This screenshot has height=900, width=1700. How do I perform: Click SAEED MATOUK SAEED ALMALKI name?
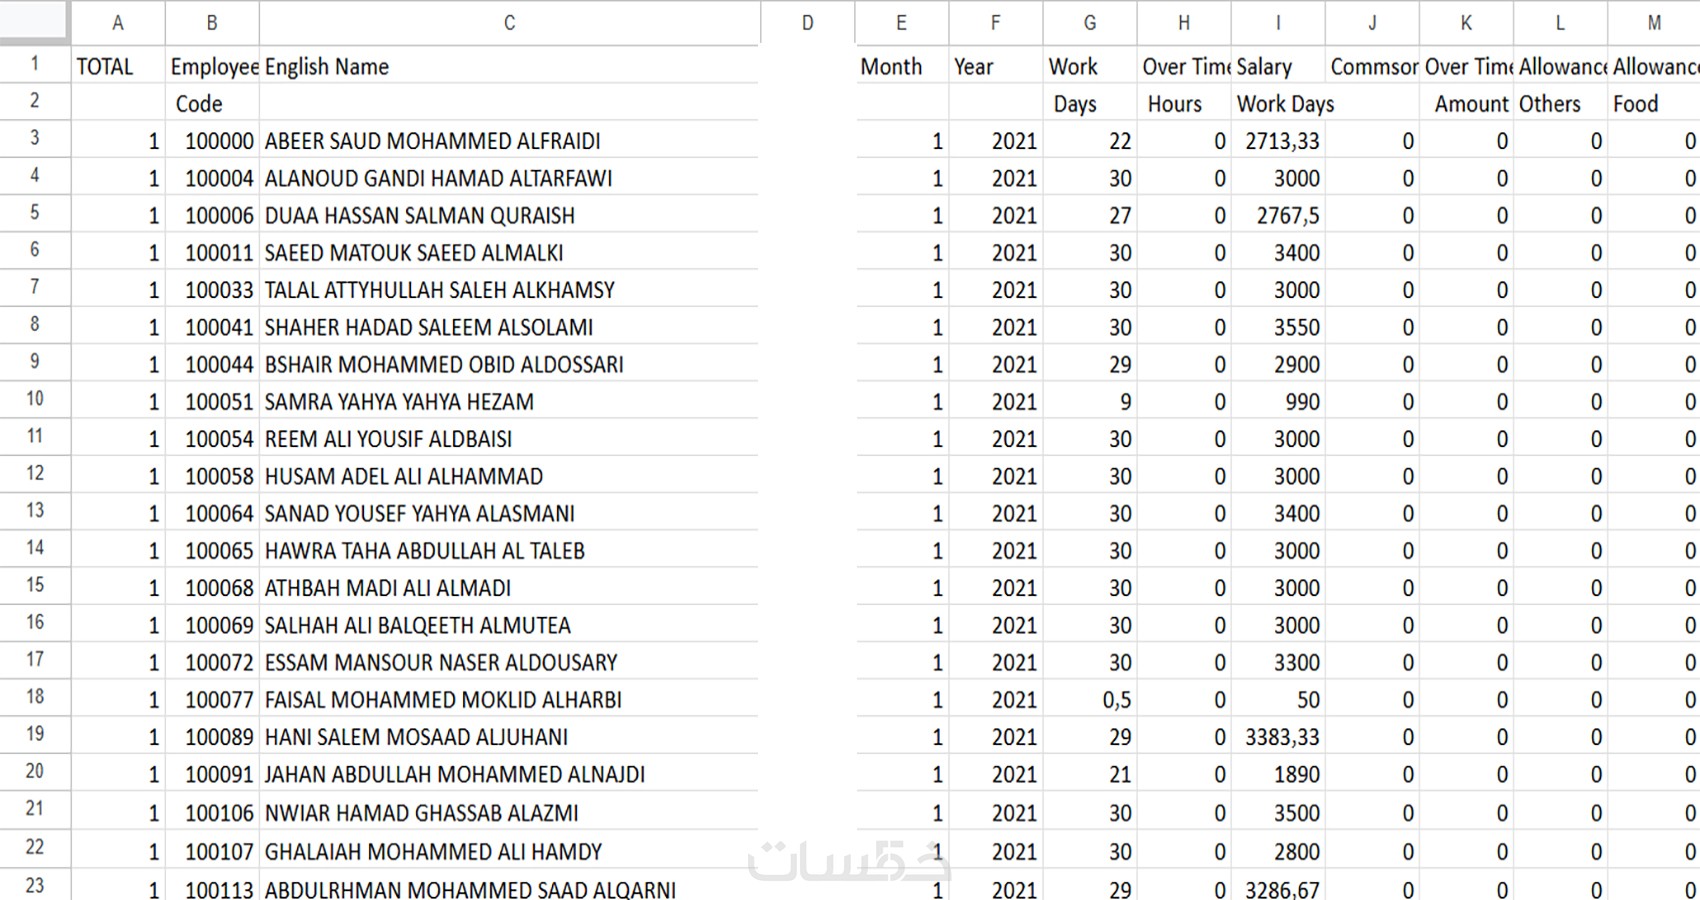pos(414,253)
